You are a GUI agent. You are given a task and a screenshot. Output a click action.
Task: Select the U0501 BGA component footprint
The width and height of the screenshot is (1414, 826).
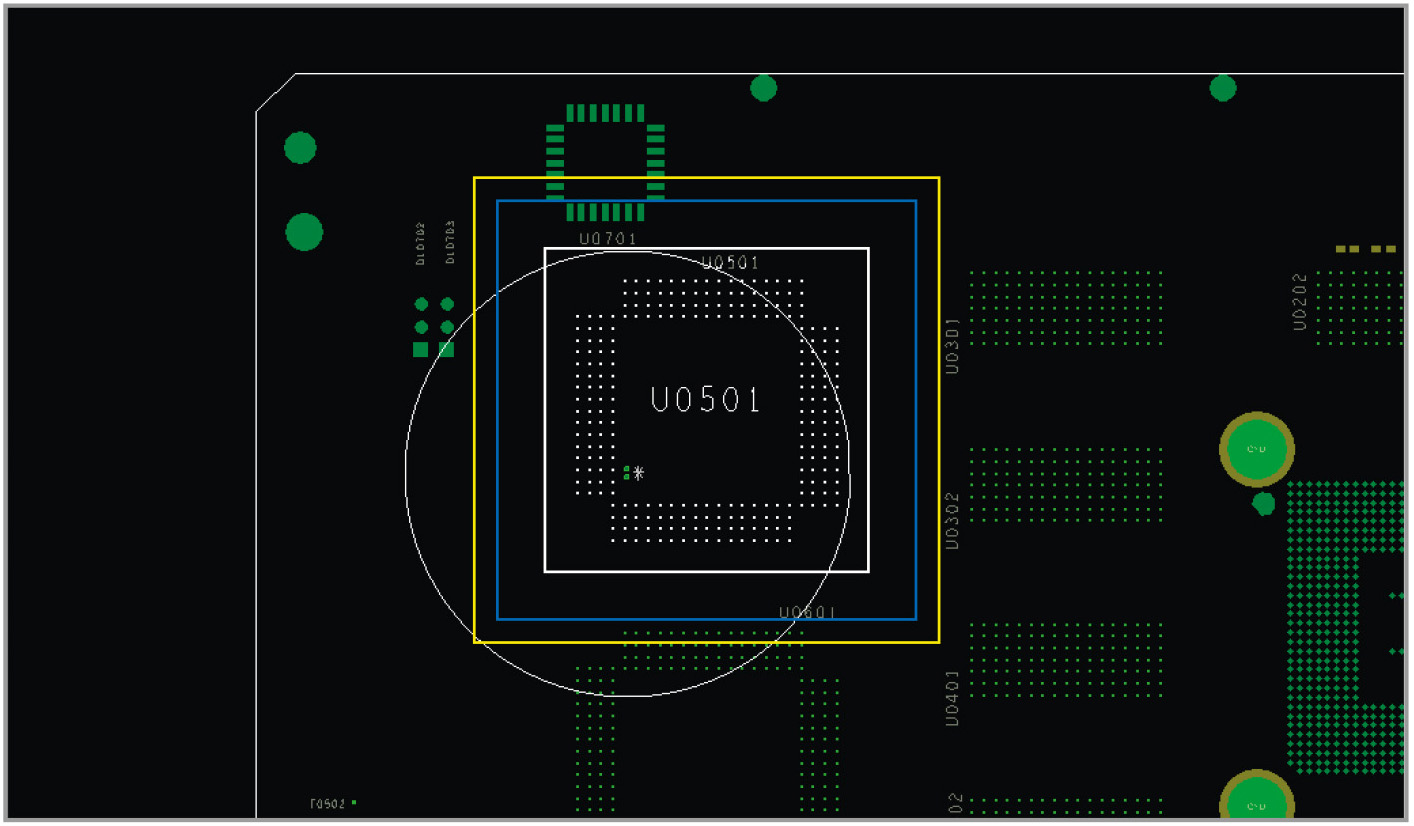click(x=705, y=400)
